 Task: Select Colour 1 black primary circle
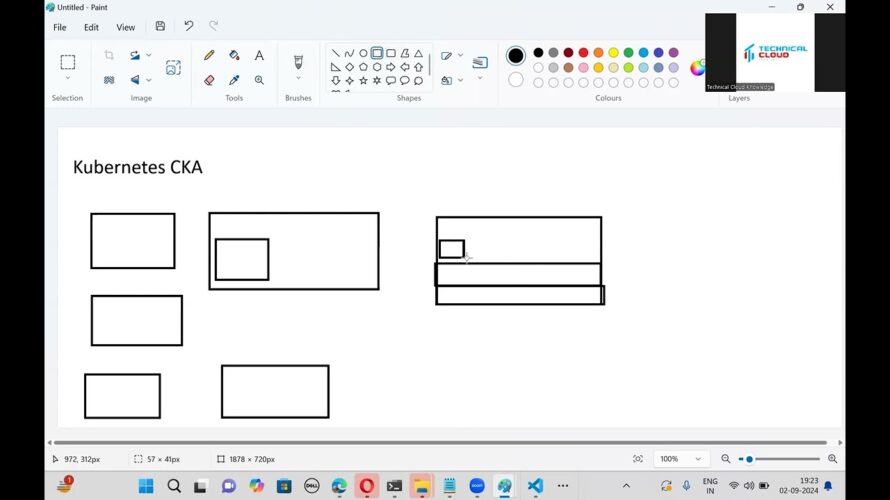point(515,56)
